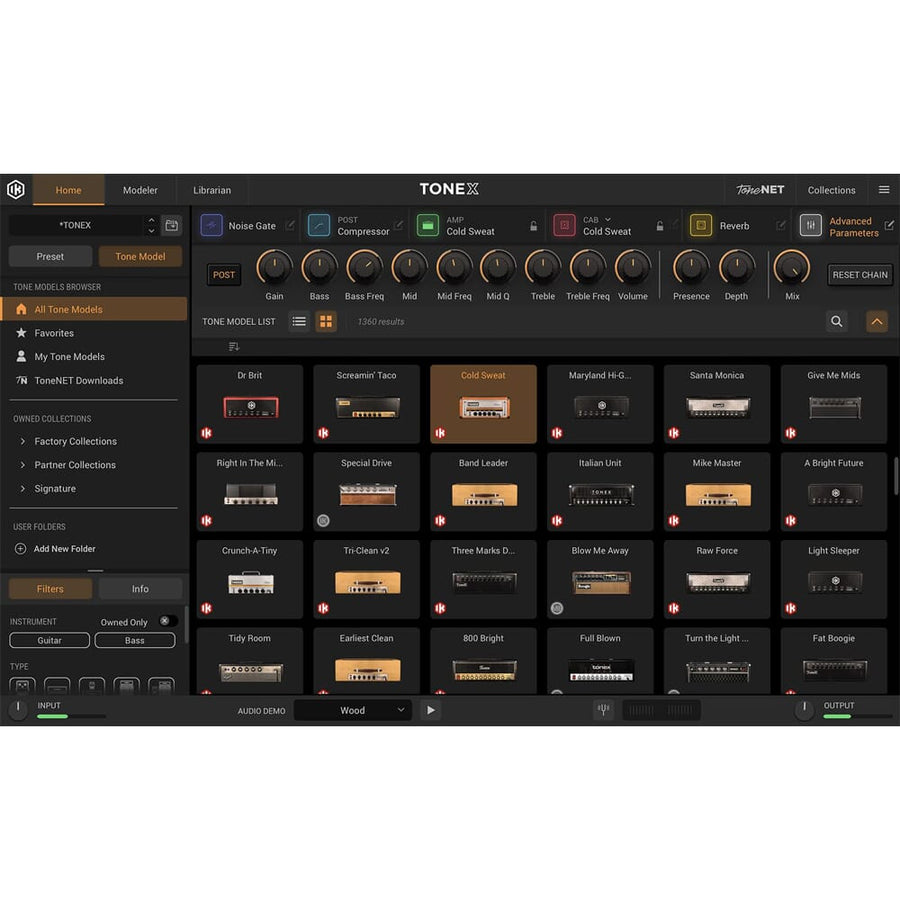Viewport: 900px width, 900px height.
Task: Filter by Bass instrument
Action: (135, 640)
